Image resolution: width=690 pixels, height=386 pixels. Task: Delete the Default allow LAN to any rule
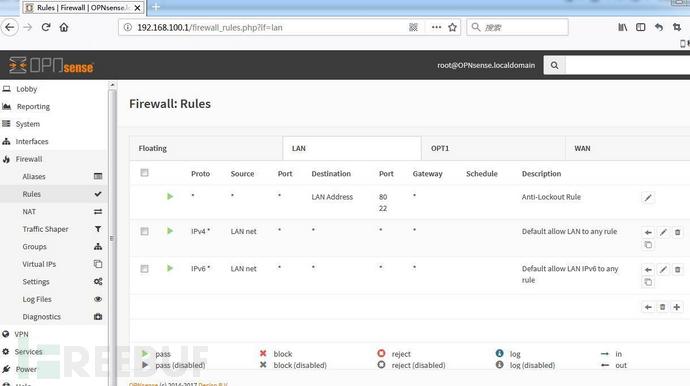678,232
